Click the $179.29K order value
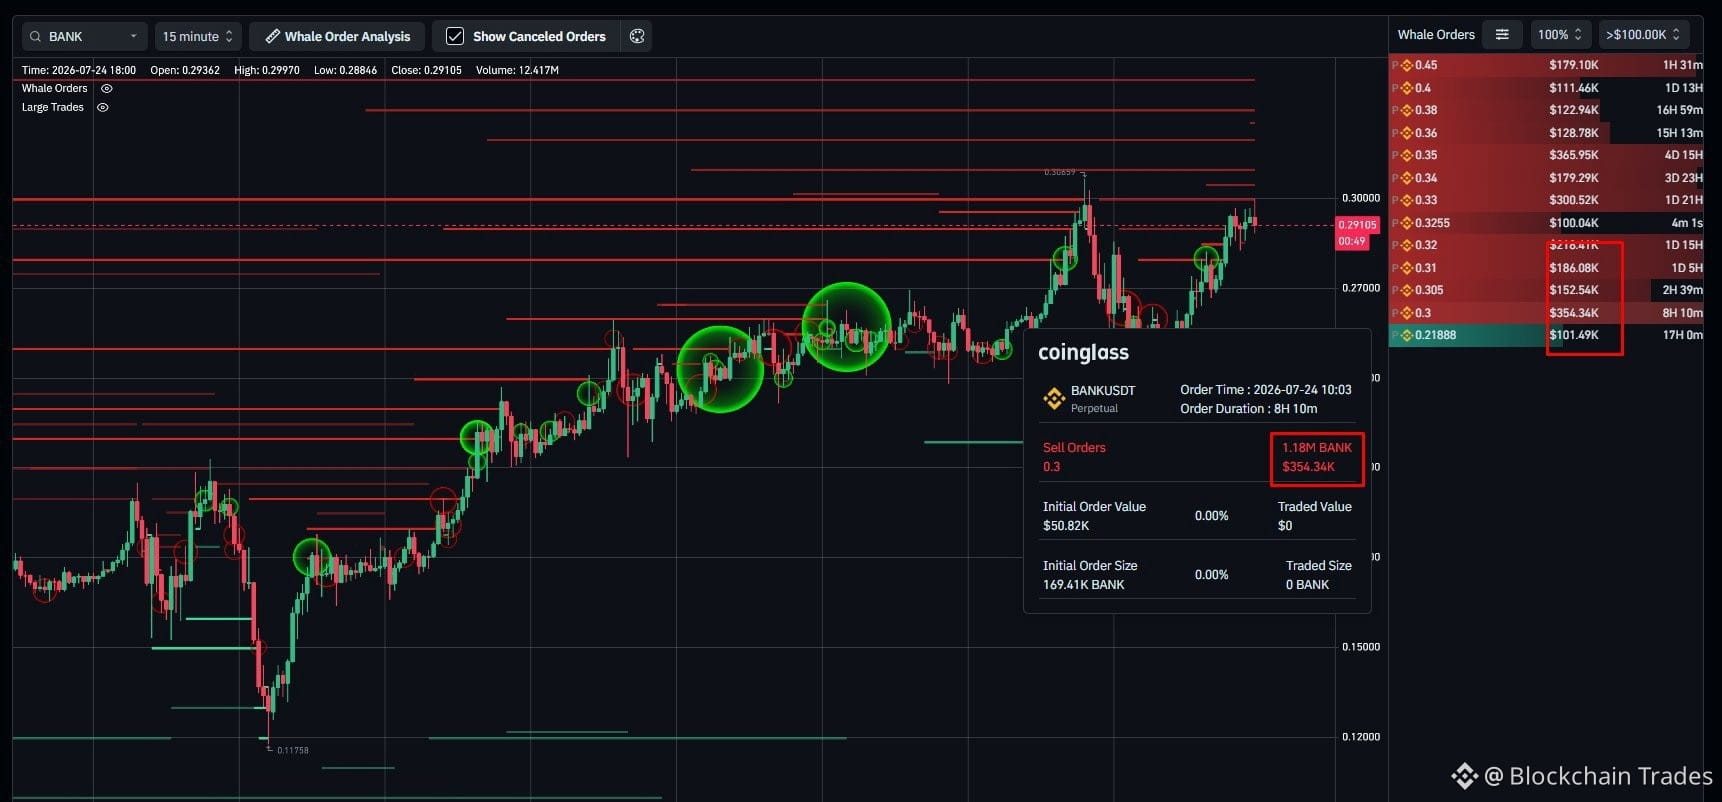1722x802 pixels. tap(1574, 178)
